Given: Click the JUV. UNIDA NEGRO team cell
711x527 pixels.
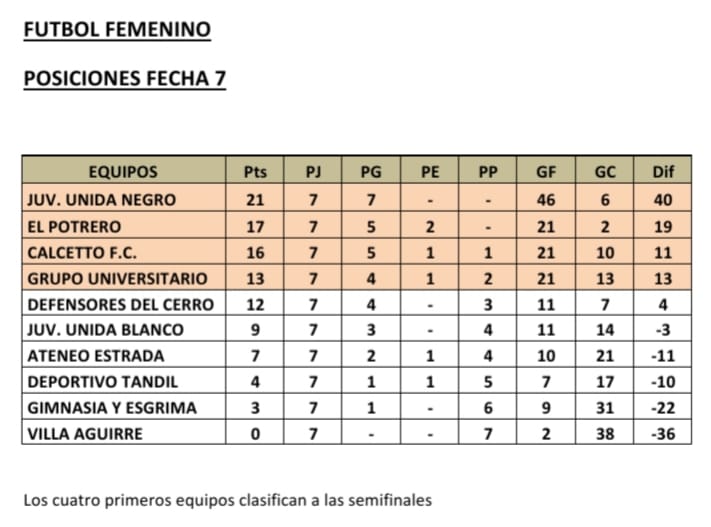Looking at the screenshot, I should coord(101,200).
